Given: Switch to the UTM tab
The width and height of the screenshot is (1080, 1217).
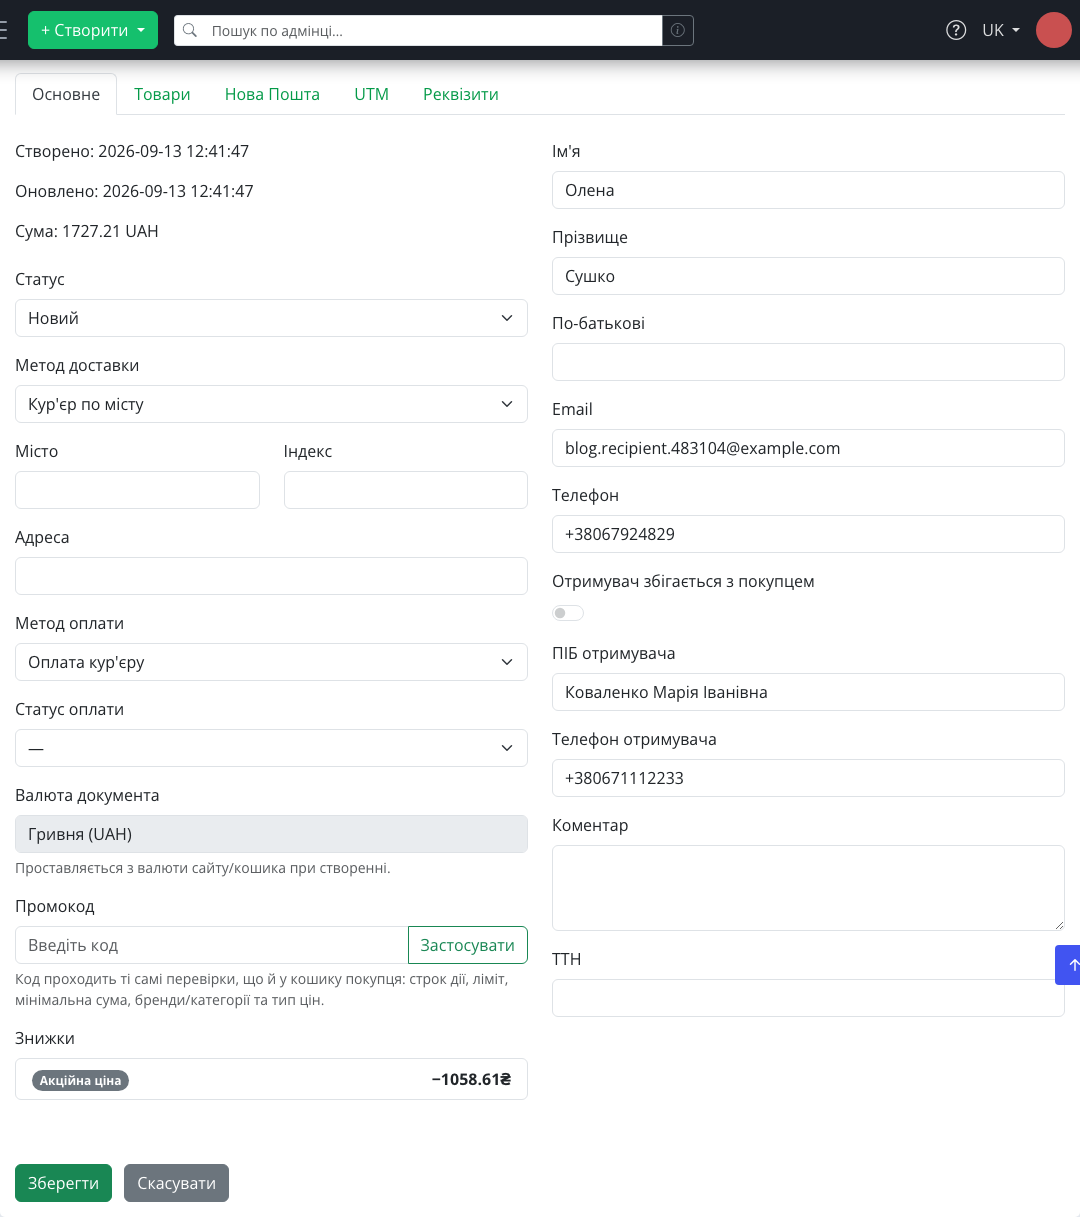Looking at the screenshot, I should [371, 94].
